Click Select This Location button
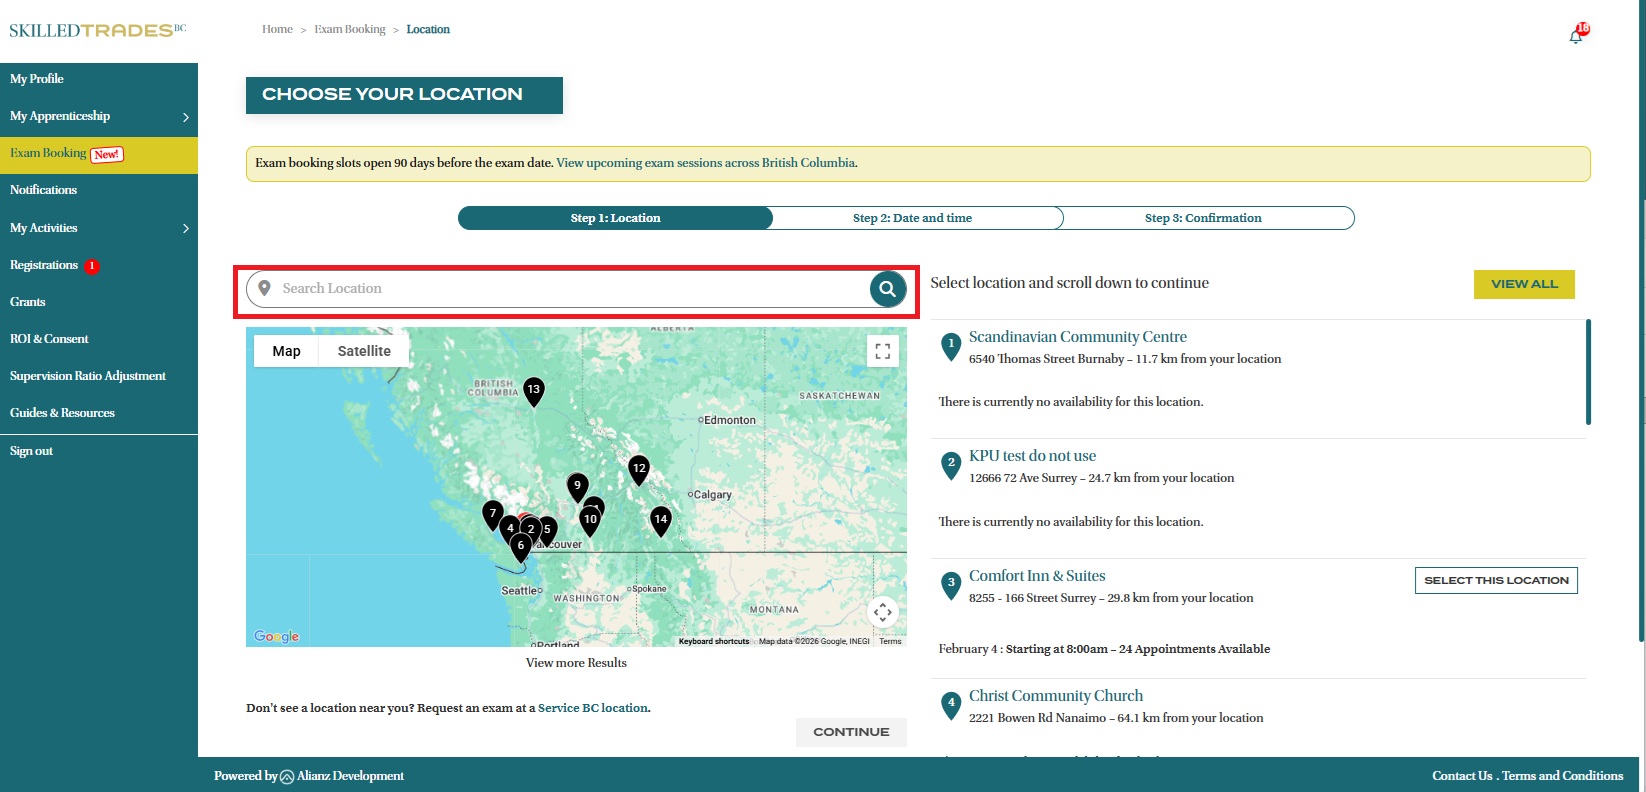 (x=1495, y=581)
